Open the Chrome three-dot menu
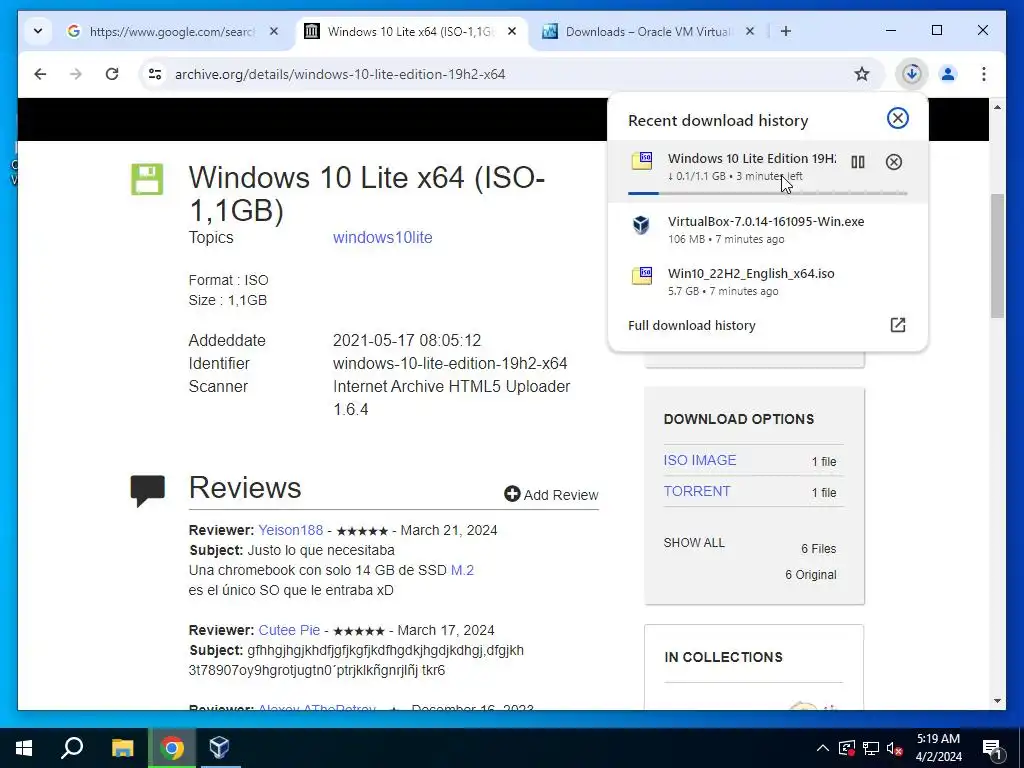 [x=984, y=74]
